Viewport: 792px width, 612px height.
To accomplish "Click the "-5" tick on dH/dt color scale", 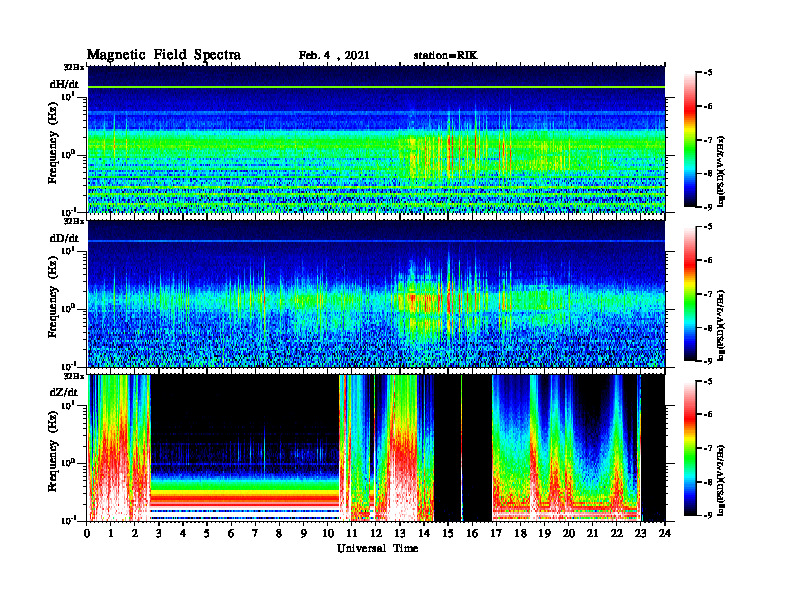I will click(708, 73).
